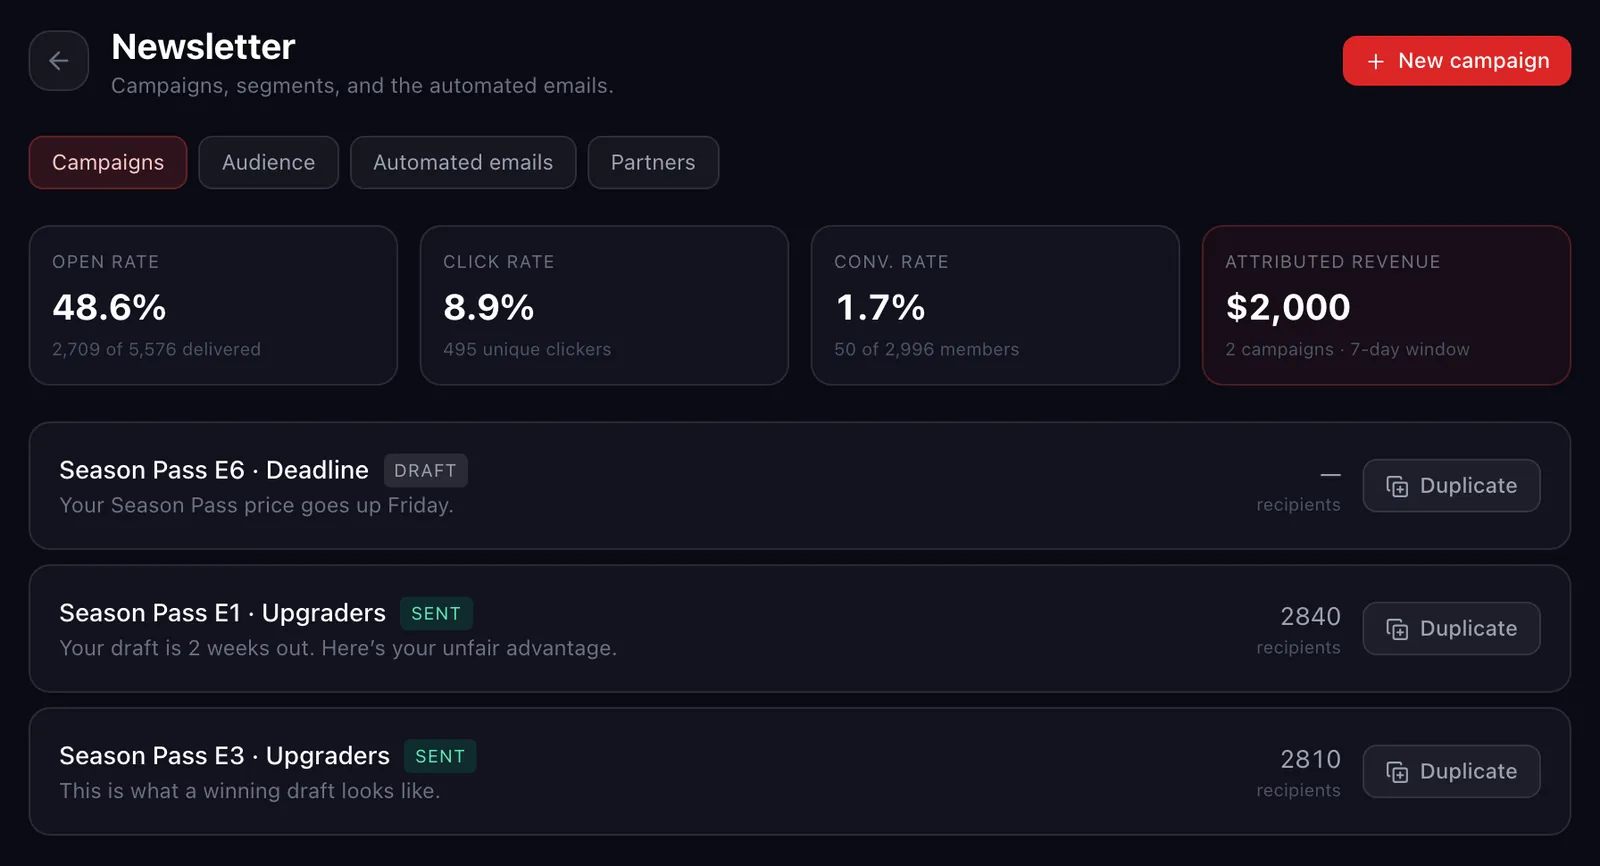This screenshot has height=866, width=1600.
Task: Click the subject 'This is what a winning draft looks like.'
Action: [250, 791]
